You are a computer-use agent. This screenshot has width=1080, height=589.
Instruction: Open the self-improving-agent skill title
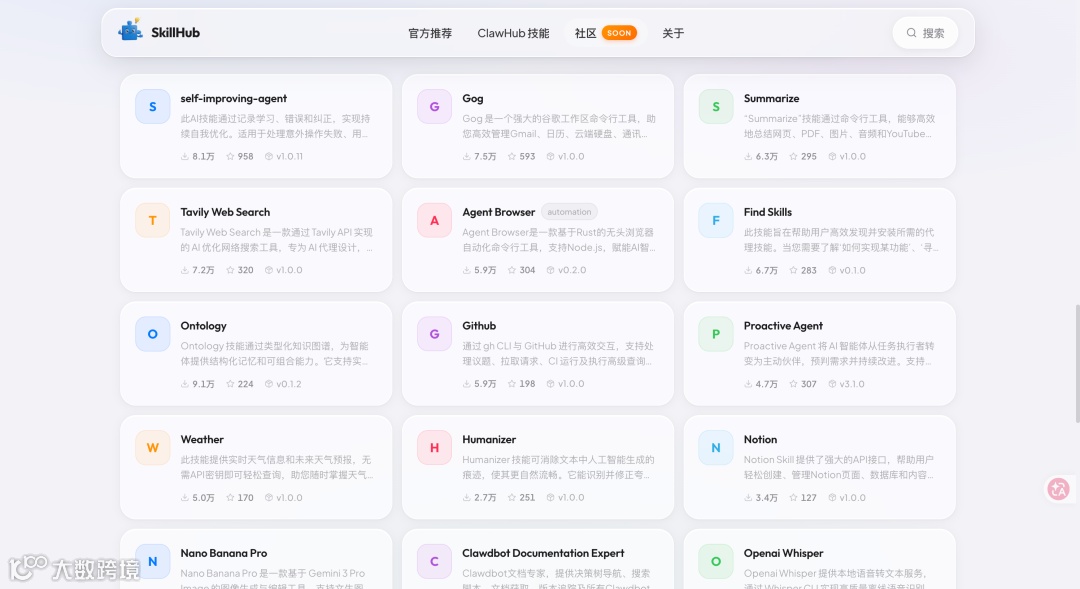[233, 99]
